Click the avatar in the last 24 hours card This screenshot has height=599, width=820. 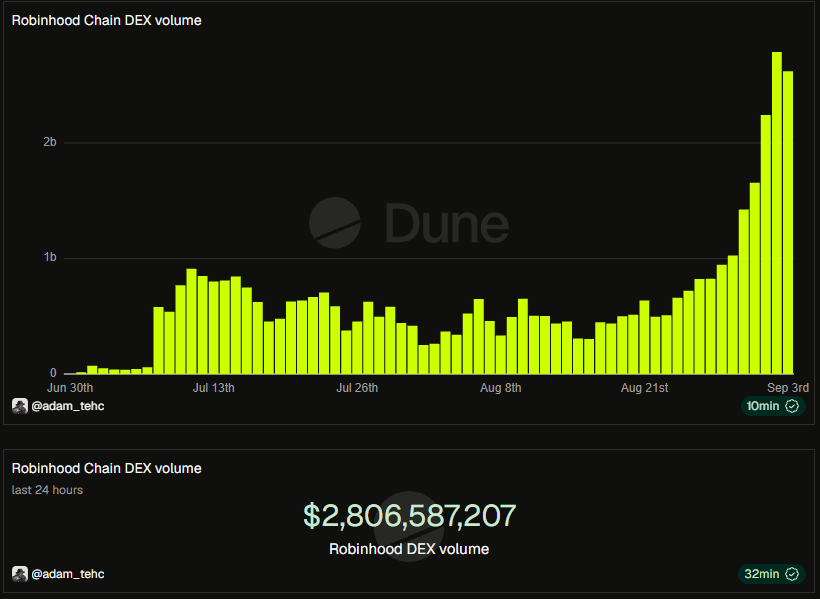[x=20, y=574]
